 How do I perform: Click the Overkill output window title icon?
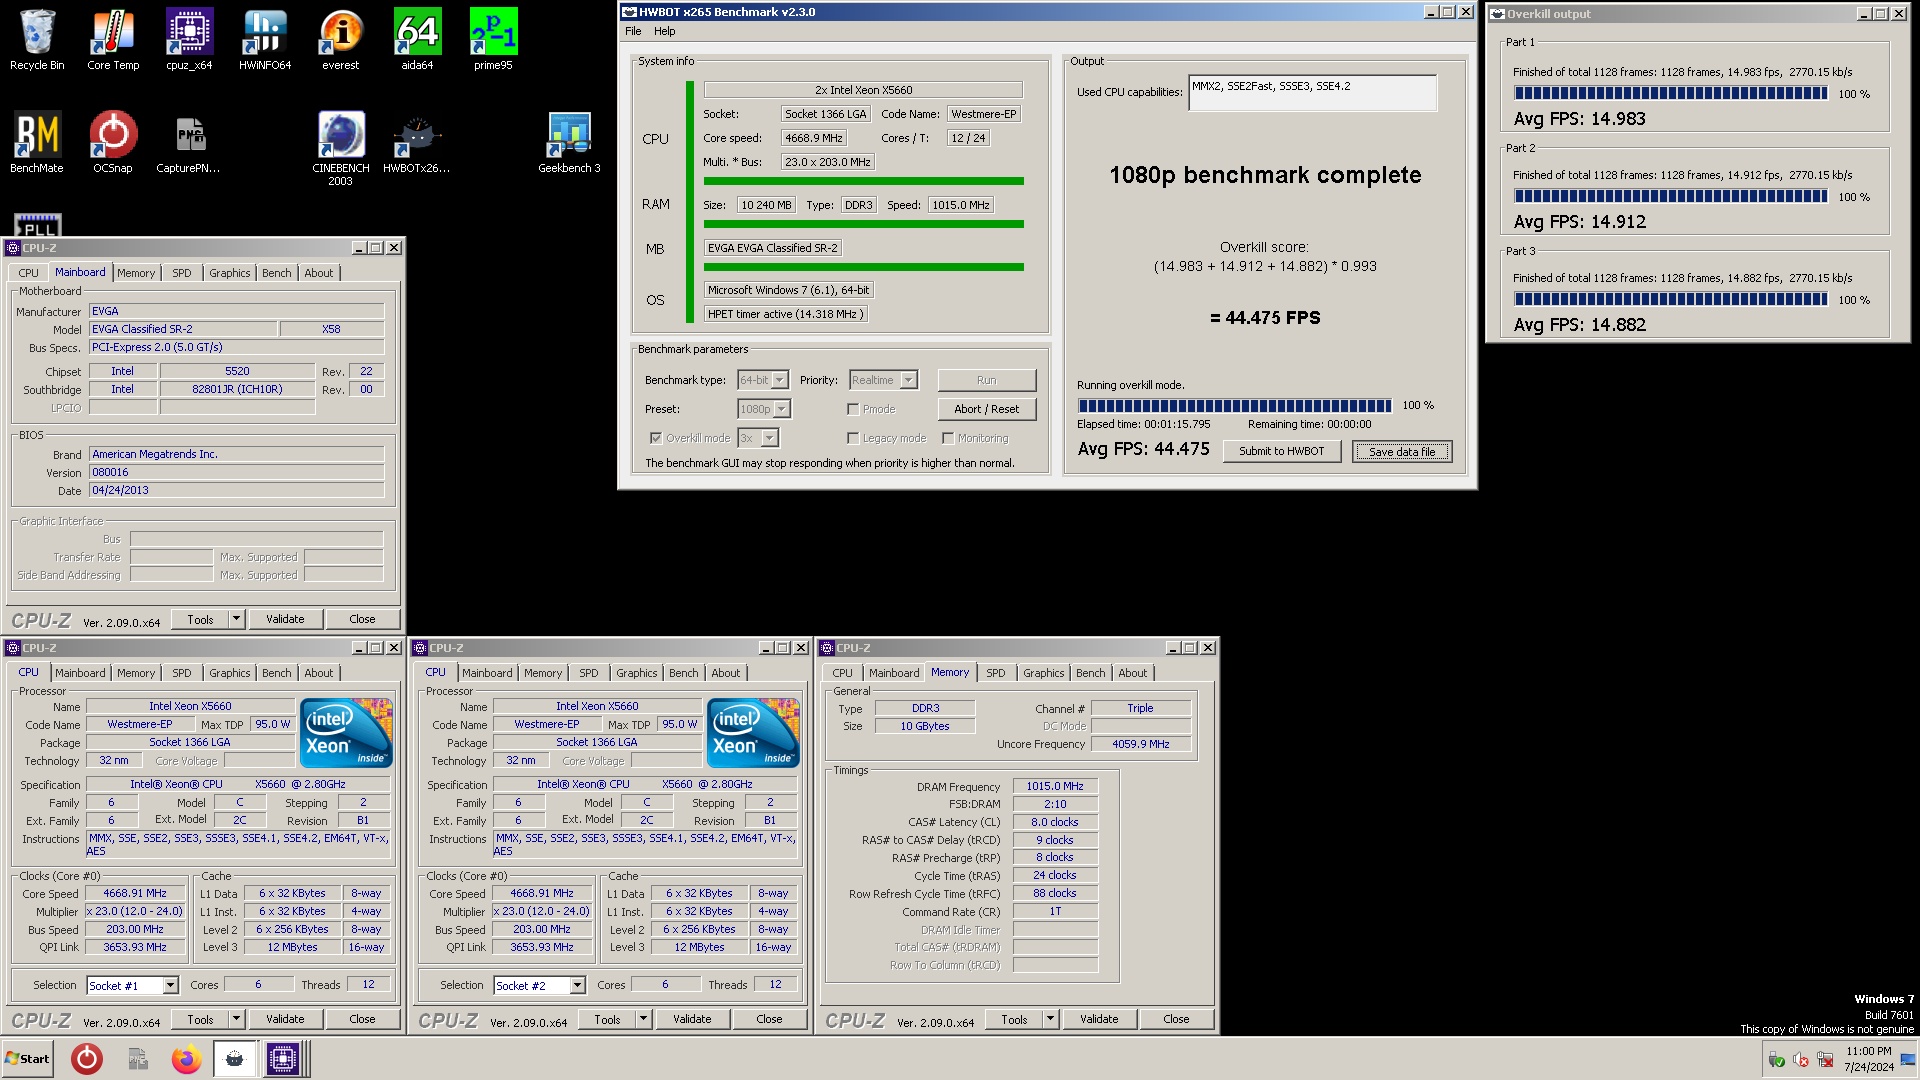pos(1498,14)
